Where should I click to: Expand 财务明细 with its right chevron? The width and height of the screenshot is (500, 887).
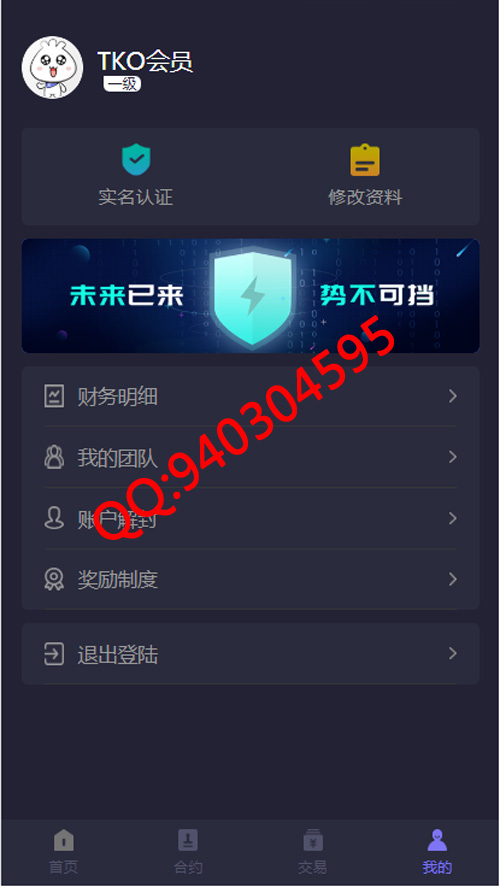pos(452,396)
